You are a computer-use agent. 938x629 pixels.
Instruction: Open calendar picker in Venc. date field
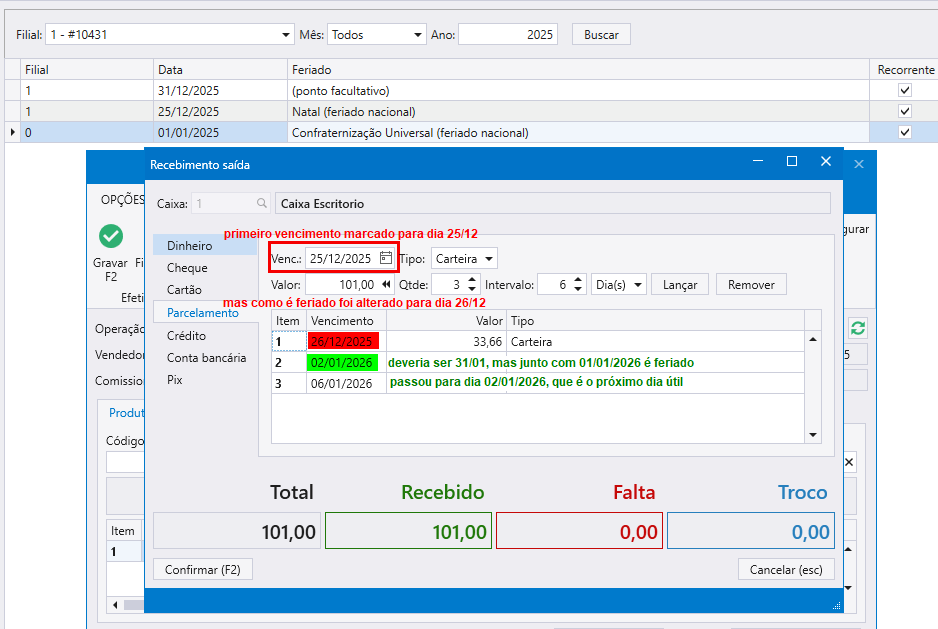click(x=386, y=258)
